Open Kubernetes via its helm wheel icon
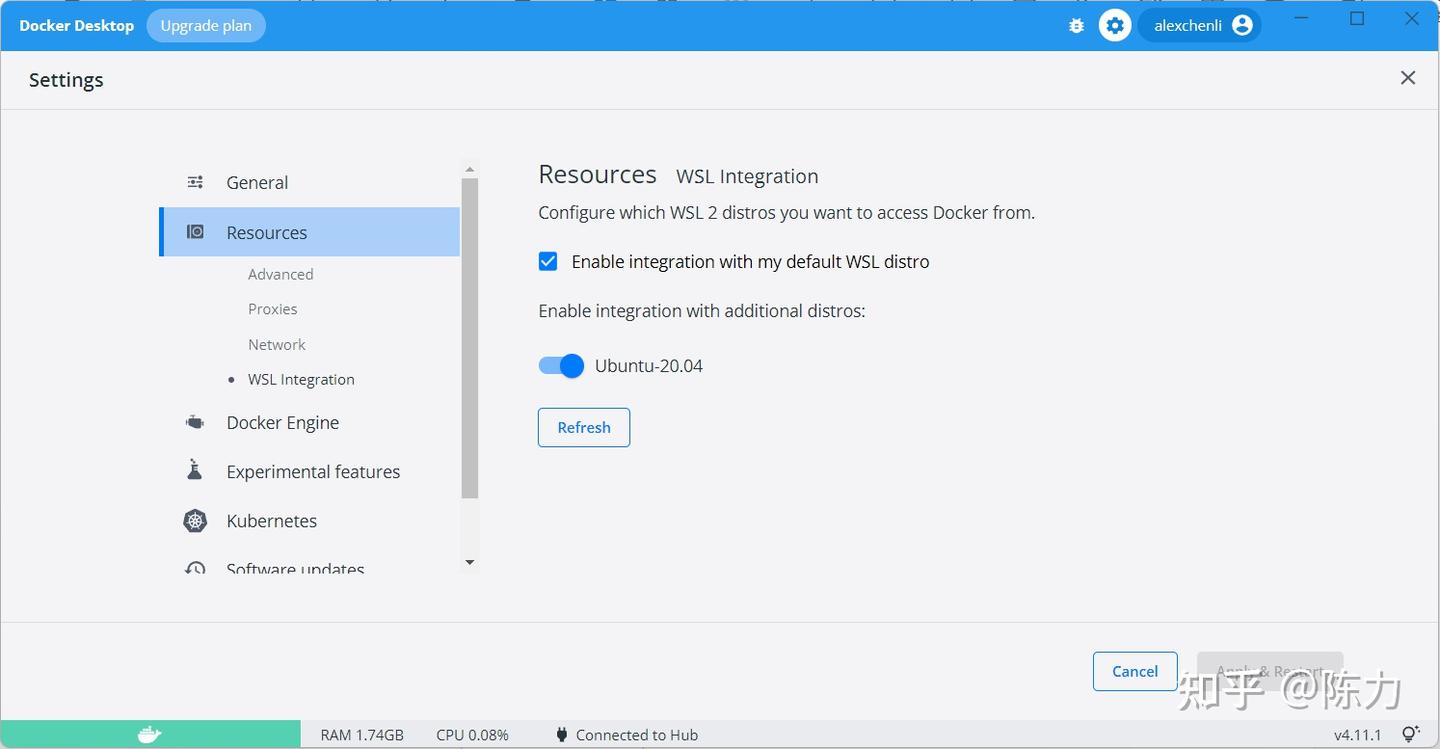This screenshot has height=749, width=1440. [194, 520]
